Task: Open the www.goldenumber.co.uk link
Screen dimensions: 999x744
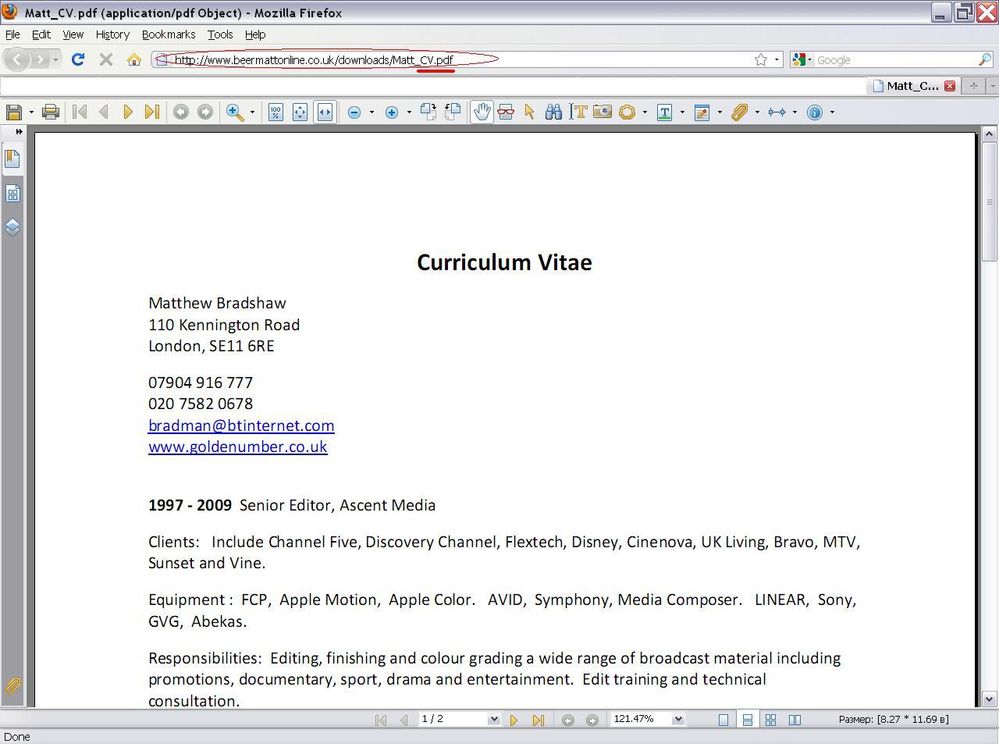Action: click(237, 447)
